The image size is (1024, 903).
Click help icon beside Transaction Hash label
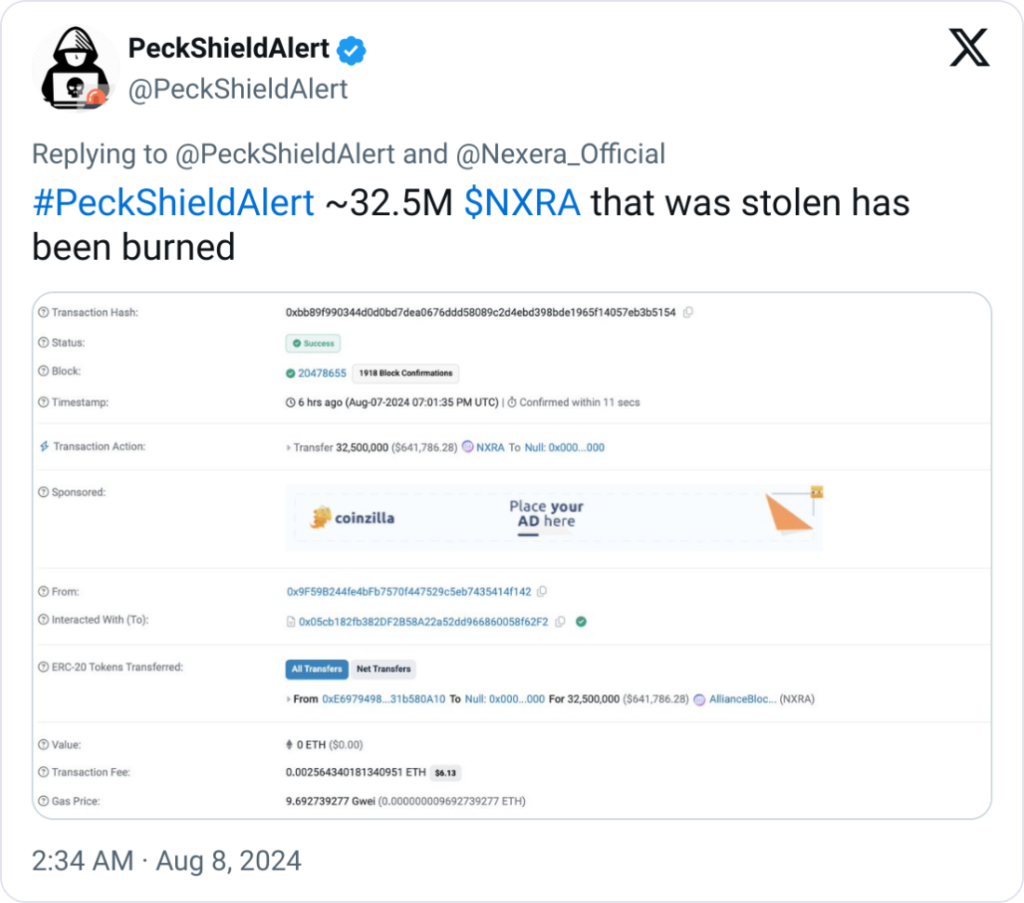pyautogui.click(x=43, y=313)
